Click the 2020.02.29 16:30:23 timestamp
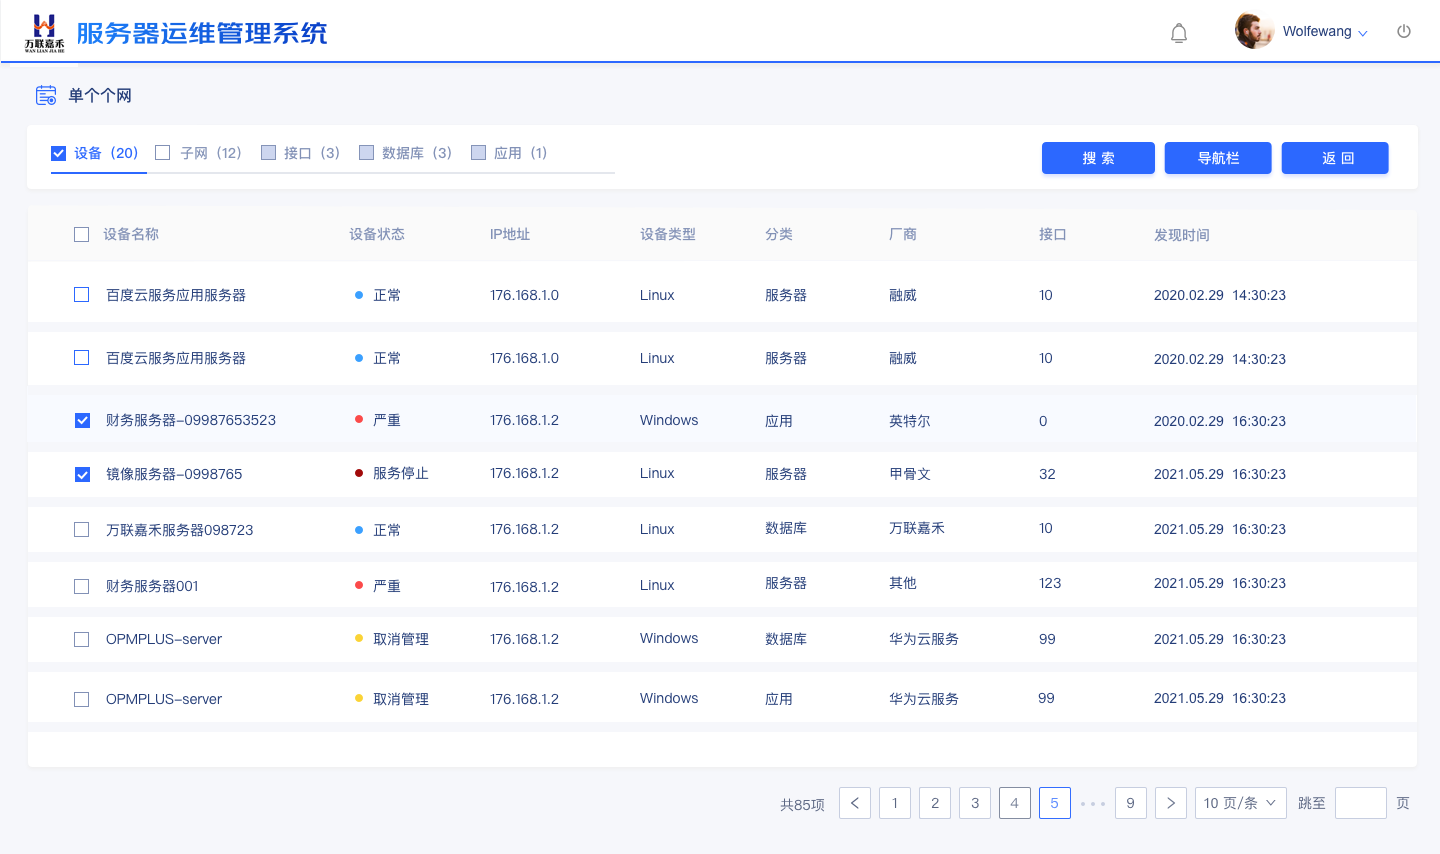The image size is (1440, 854). pyautogui.click(x=1220, y=421)
